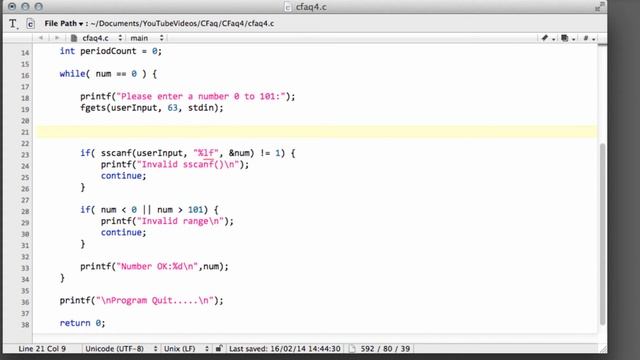Open the counterpart/includes popup icon
The width and height of the screenshot is (640, 360).
pos(567,38)
